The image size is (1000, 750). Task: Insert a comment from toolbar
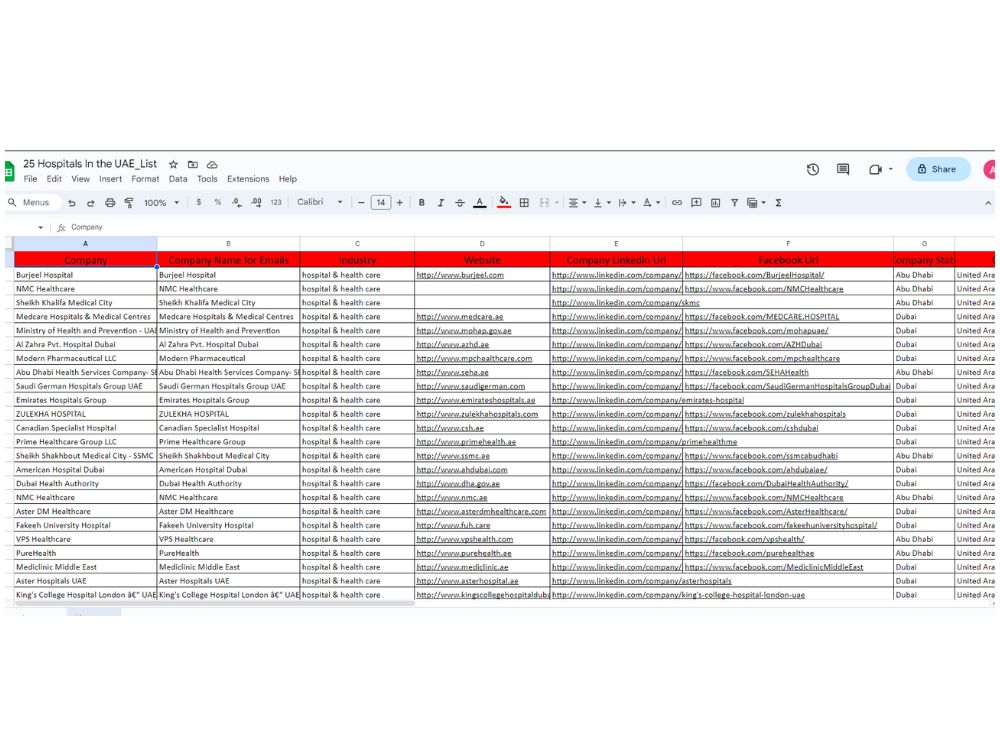click(x=696, y=203)
